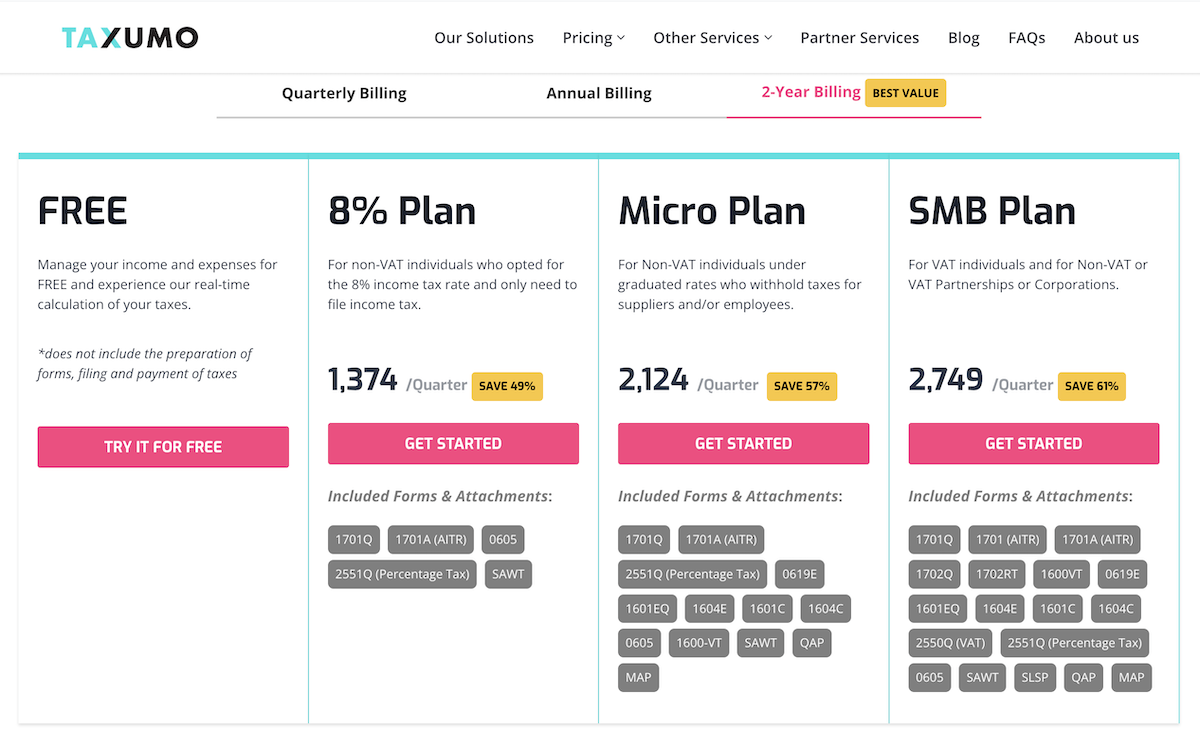Viewport: 1200px width, 730px height.
Task: Click the SAWT form tag under 8% Plan
Action: (508, 573)
